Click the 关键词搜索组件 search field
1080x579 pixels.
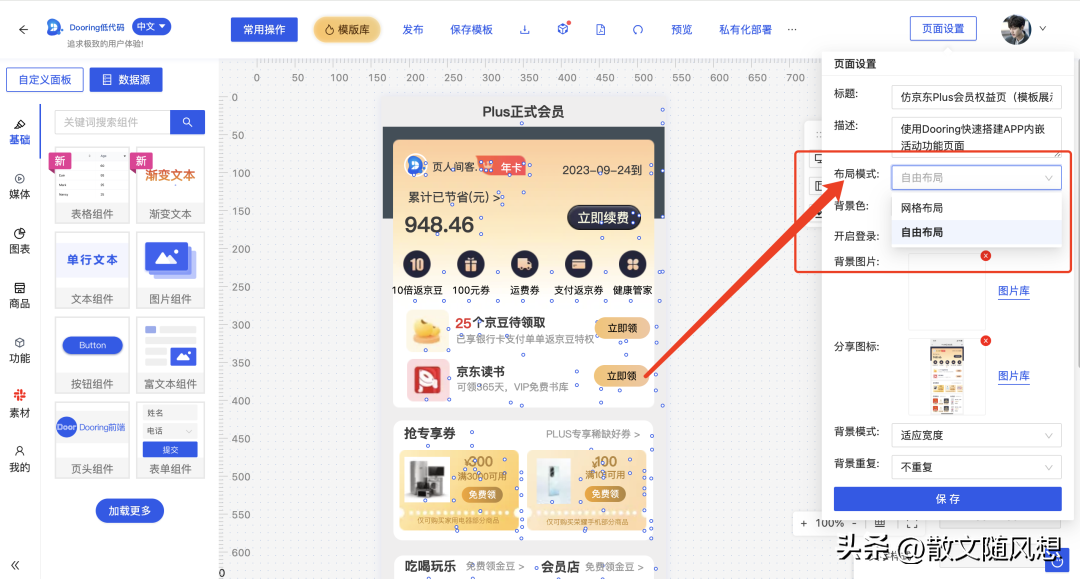click(112, 122)
